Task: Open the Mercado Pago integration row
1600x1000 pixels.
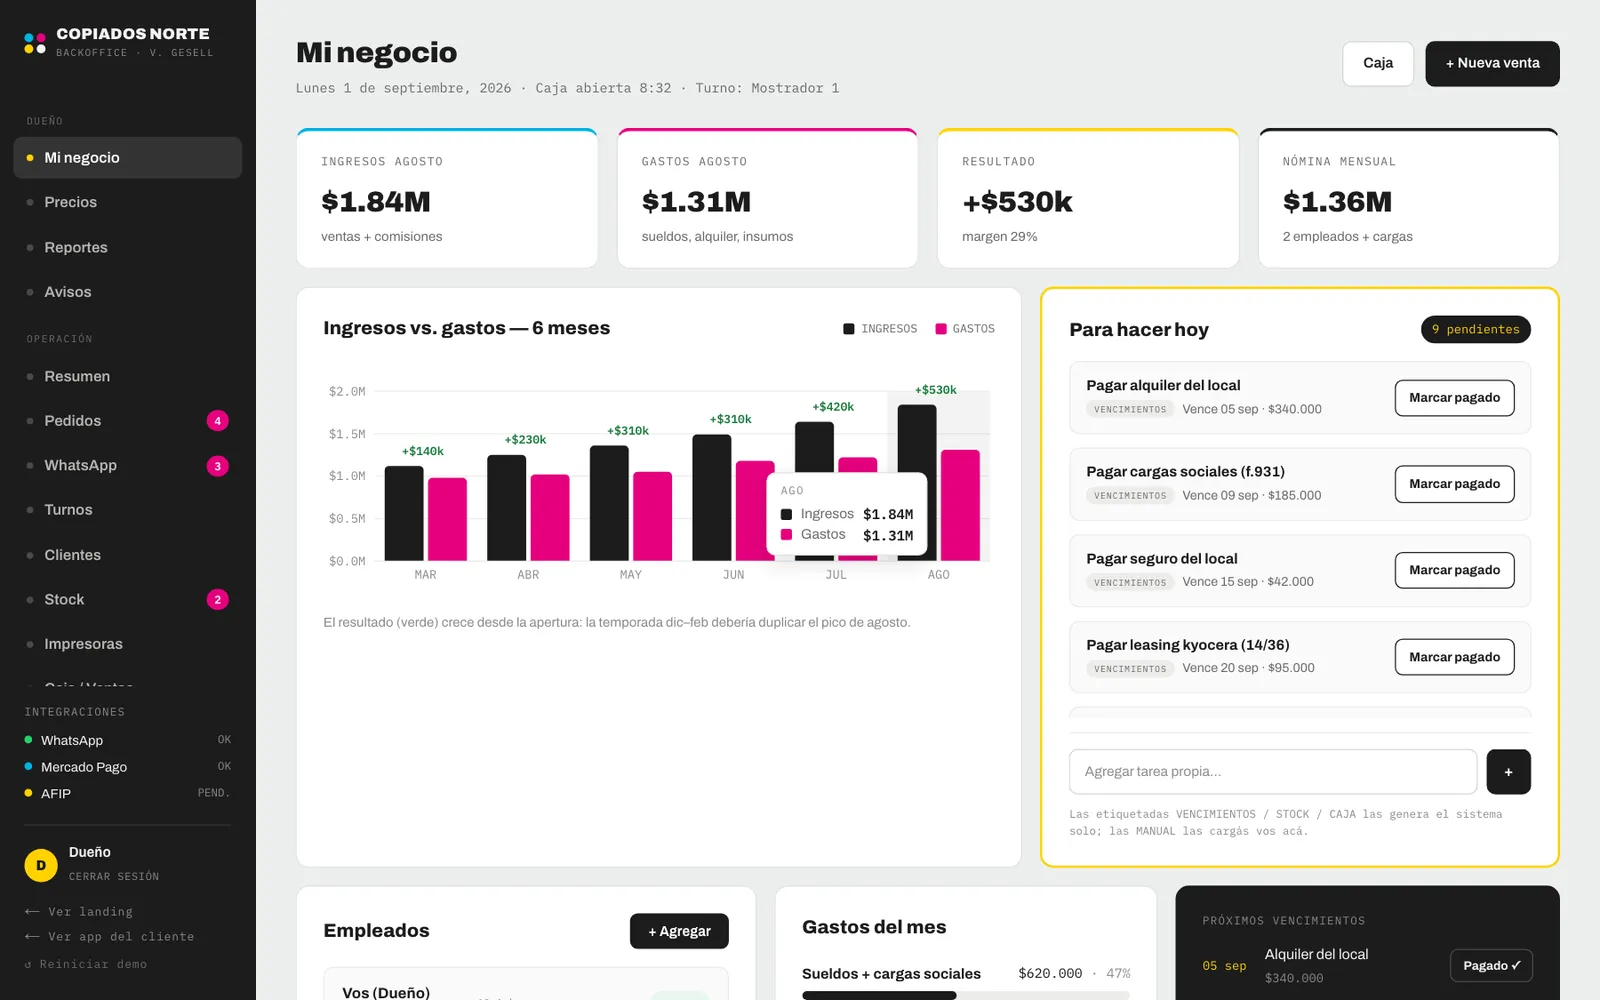Action: (128, 767)
